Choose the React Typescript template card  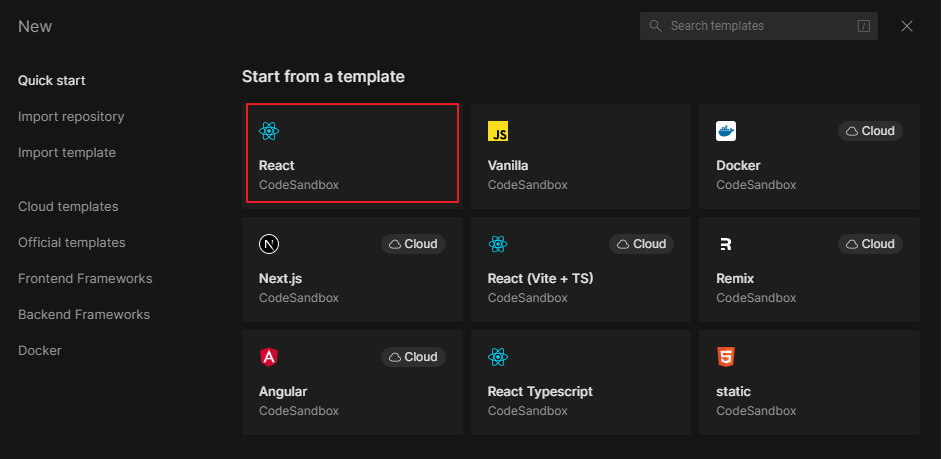point(581,382)
